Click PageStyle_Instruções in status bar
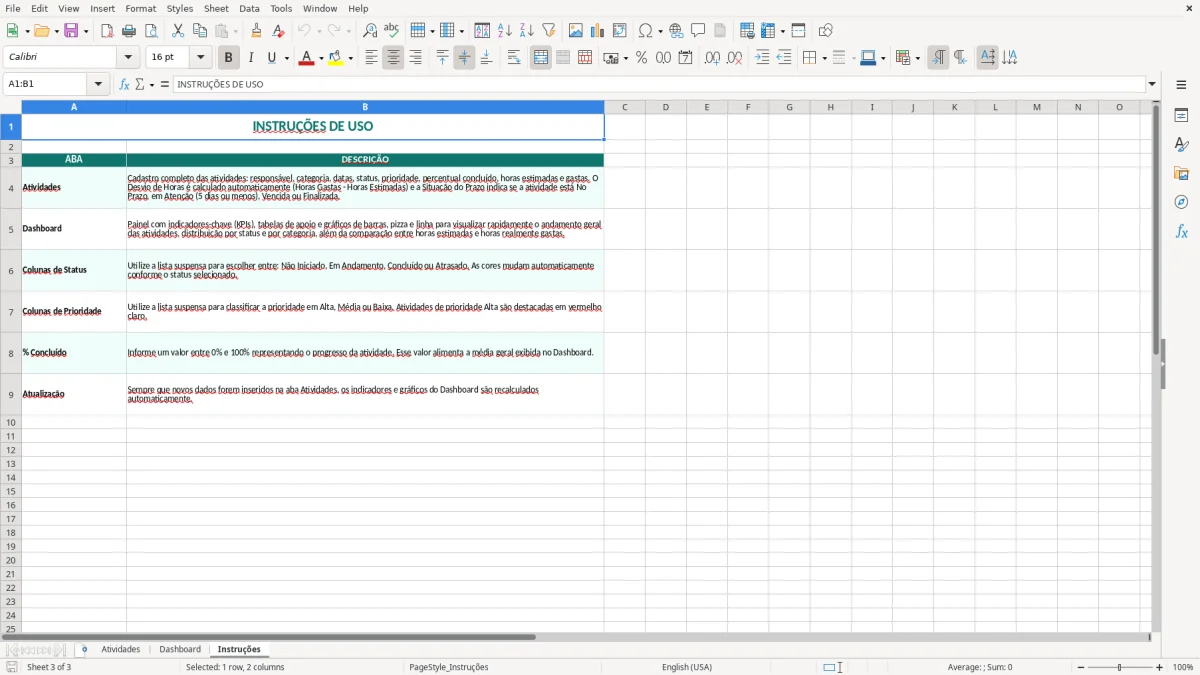The image size is (1200, 675). tap(449, 667)
